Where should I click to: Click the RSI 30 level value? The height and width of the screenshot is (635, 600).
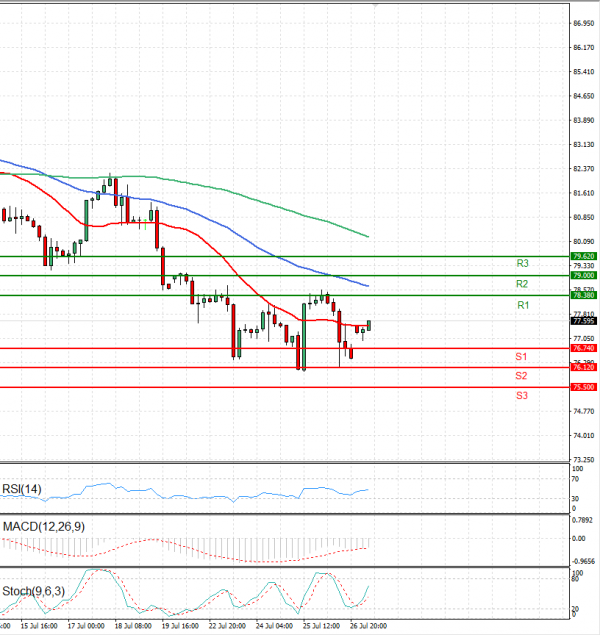tap(575, 499)
